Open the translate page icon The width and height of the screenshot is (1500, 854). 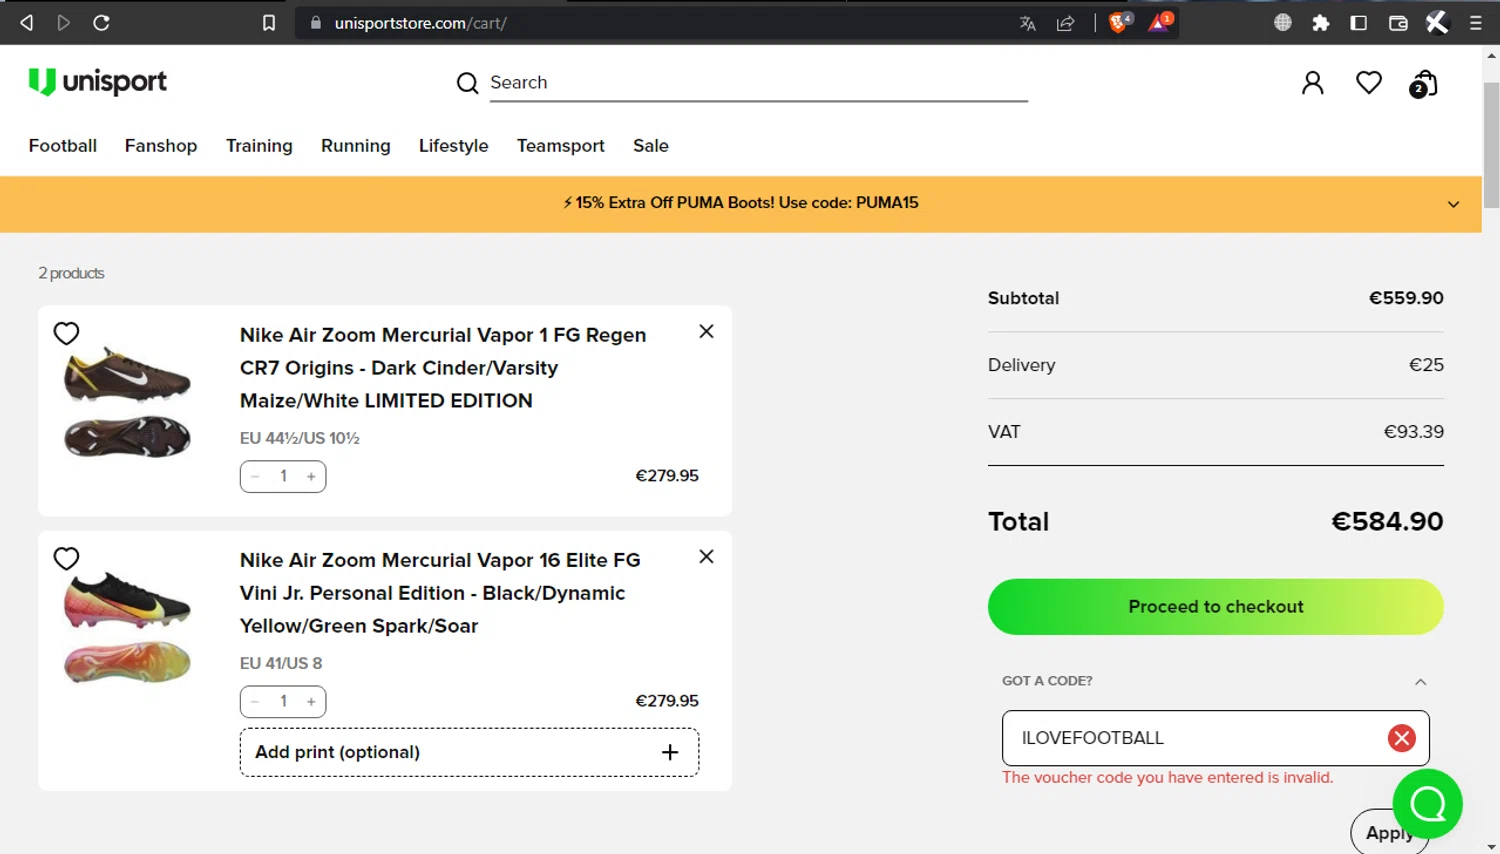1027,23
